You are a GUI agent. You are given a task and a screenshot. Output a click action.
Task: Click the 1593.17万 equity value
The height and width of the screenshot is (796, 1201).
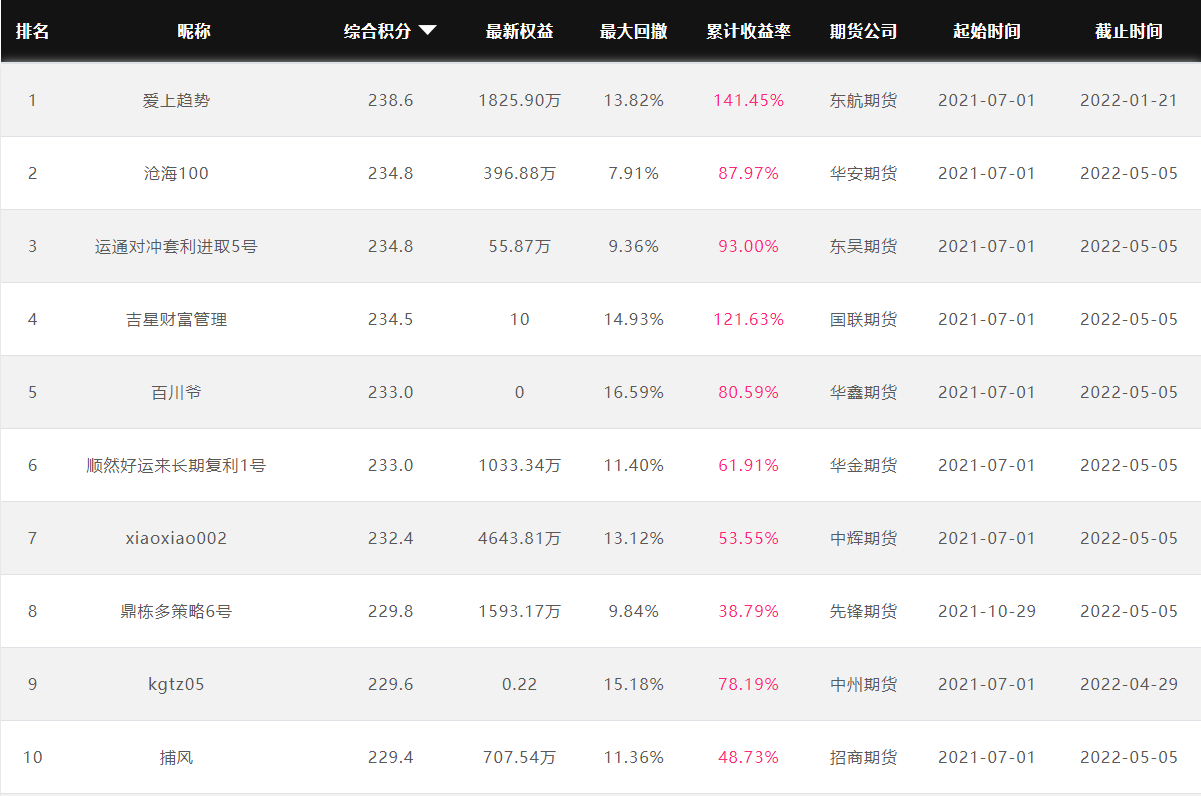click(519, 611)
